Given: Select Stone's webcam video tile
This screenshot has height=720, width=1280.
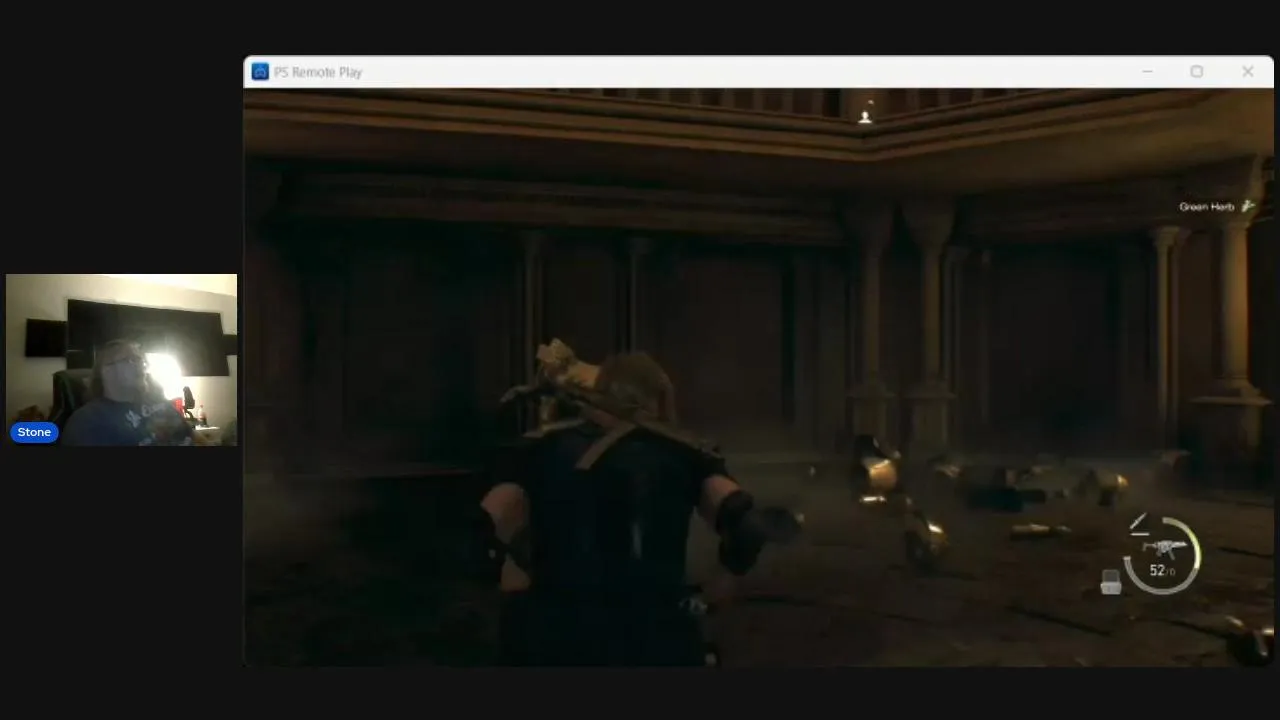Looking at the screenshot, I should [121, 360].
